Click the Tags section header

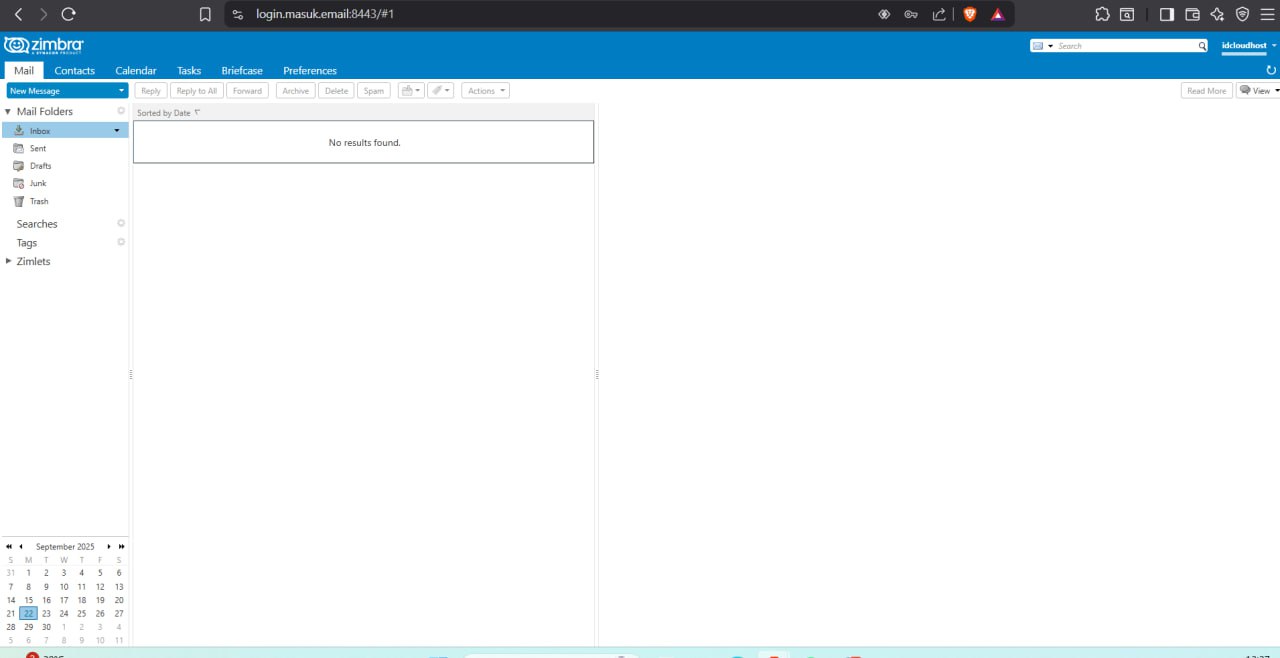(x=27, y=243)
